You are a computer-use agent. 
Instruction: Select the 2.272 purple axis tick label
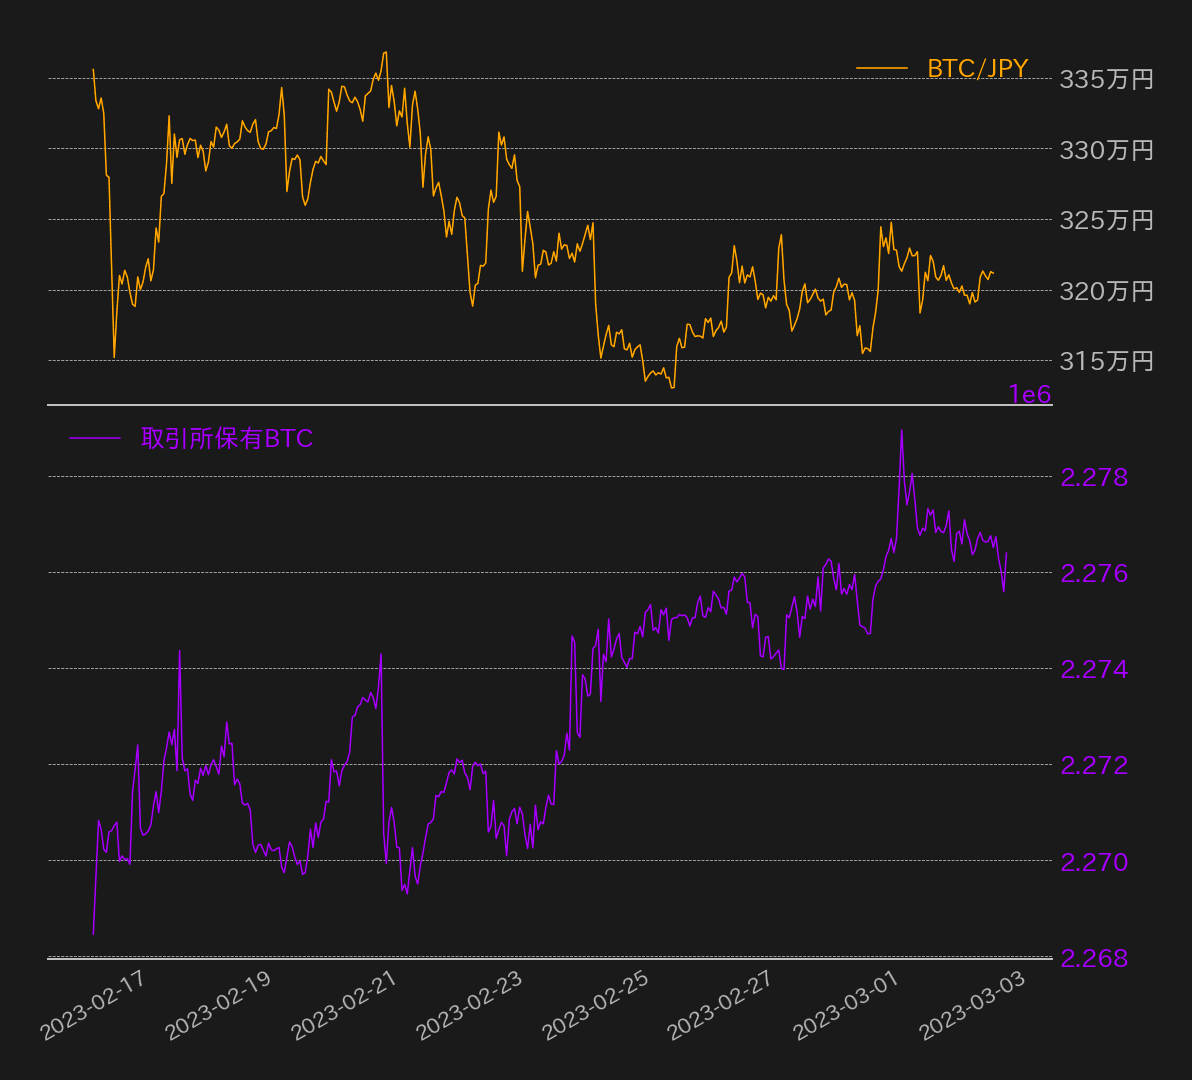(x=1094, y=765)
